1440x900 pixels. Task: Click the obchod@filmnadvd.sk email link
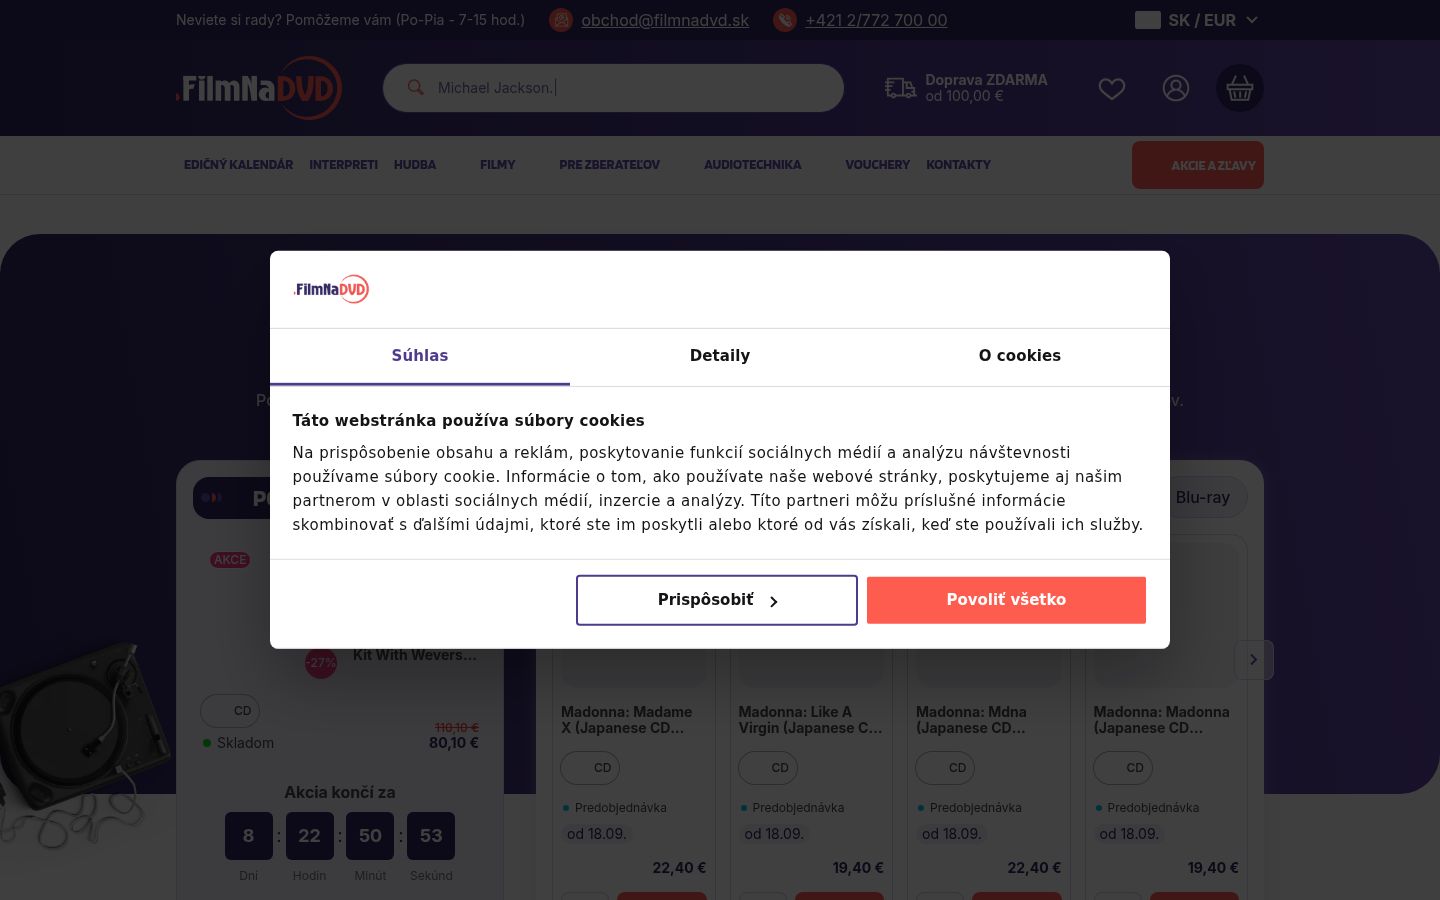(x=665, y=20)
